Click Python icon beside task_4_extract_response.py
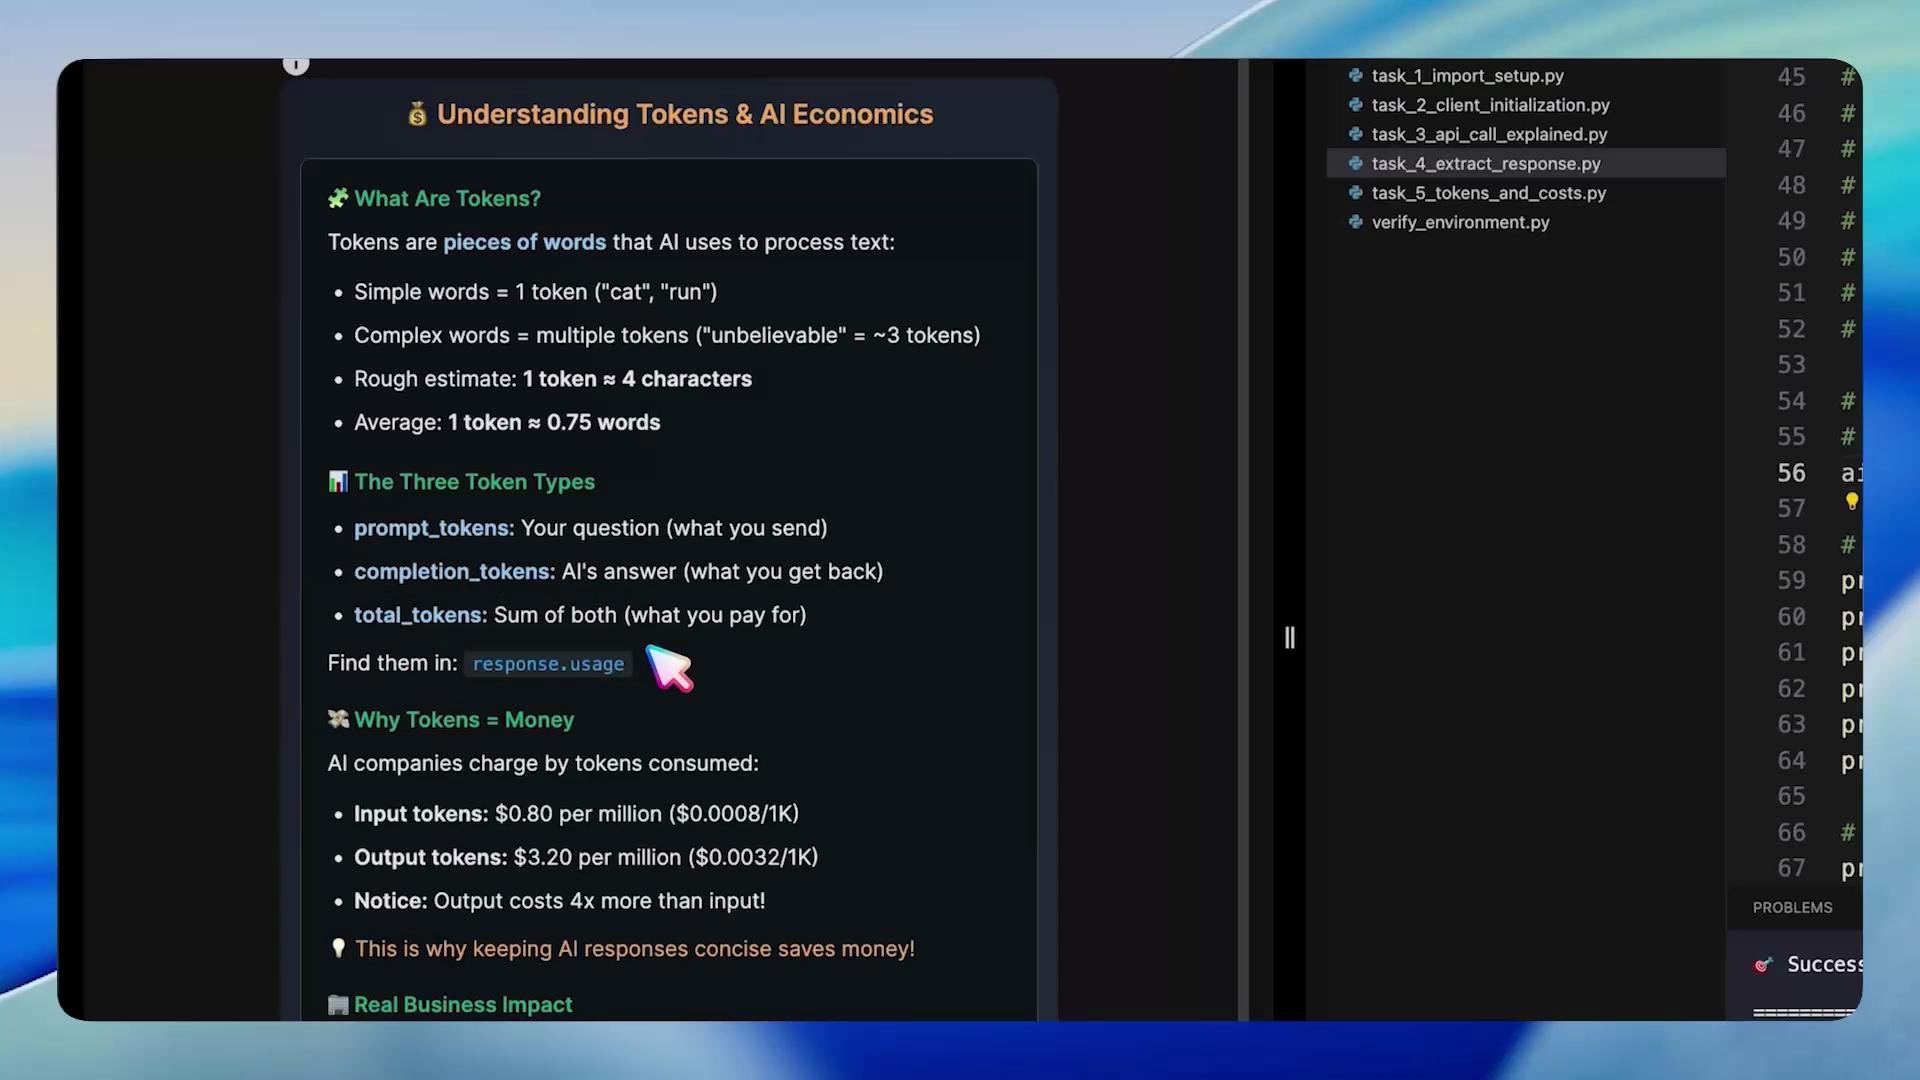 (x=1355, y=163)
